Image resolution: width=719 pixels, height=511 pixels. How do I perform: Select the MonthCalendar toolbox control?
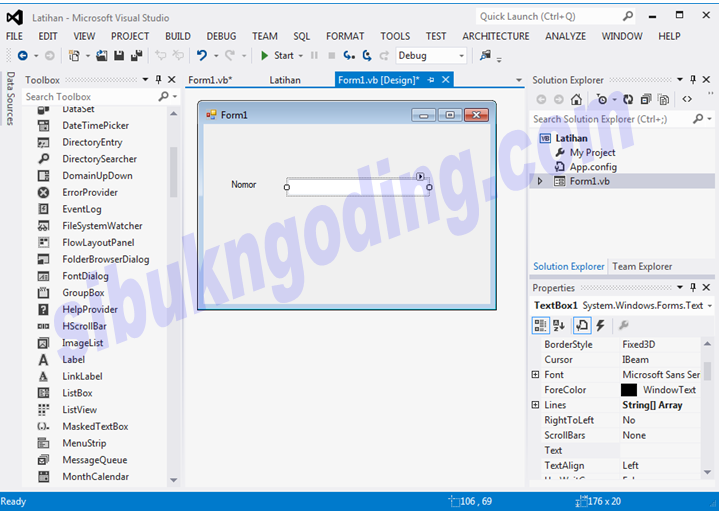click(95, 477)
